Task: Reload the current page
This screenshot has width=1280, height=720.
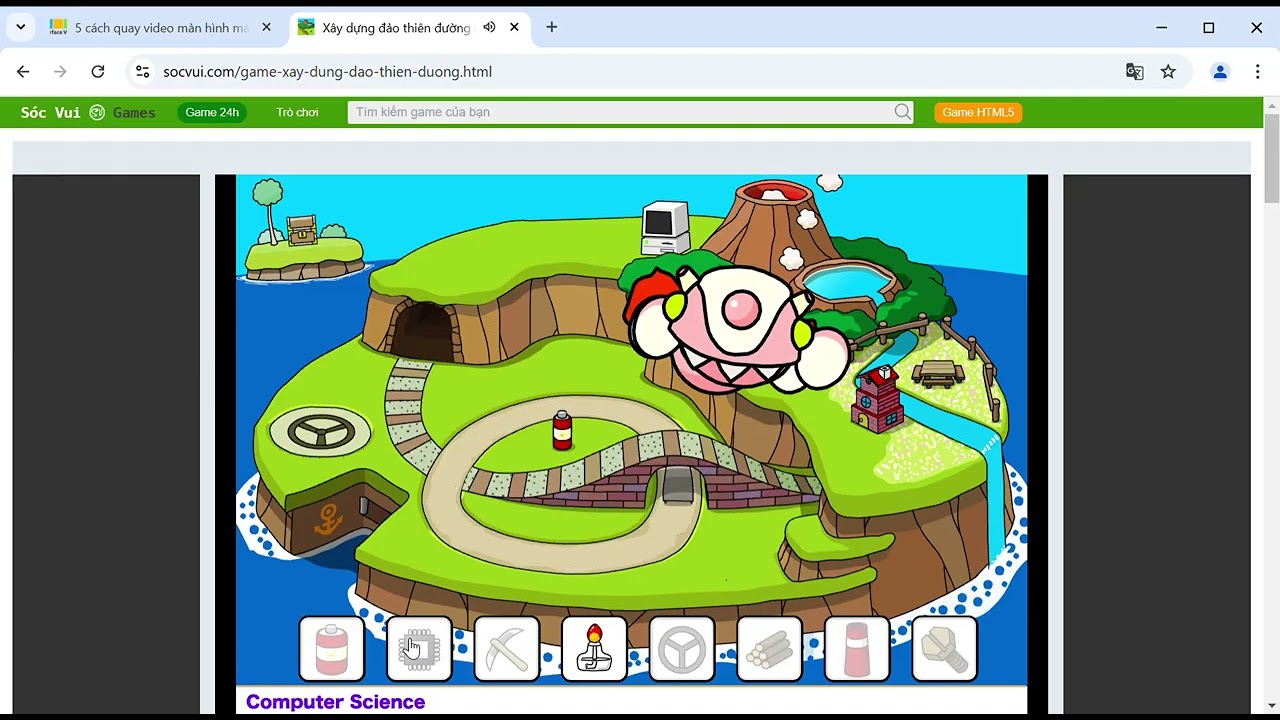Action: tap(98, 72)
